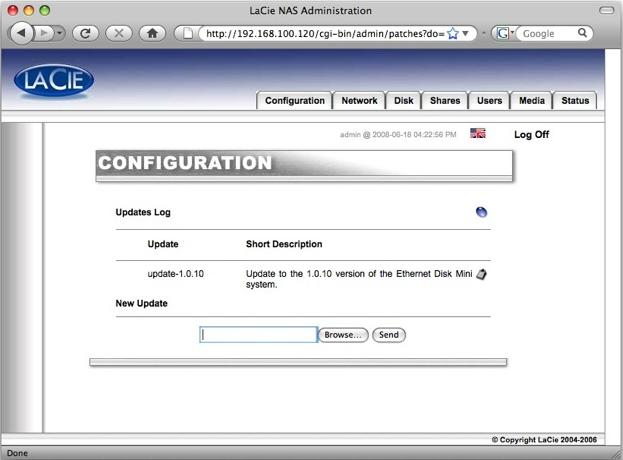Click the Stop loading X button
This screenshot has height=460, width=623.
click(119, 33)
